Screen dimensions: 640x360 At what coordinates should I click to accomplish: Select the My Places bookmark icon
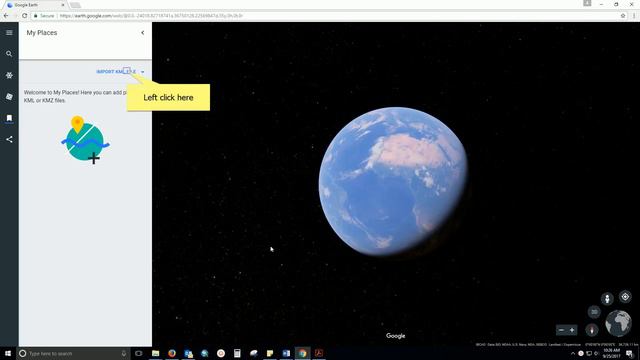[9, 118]
